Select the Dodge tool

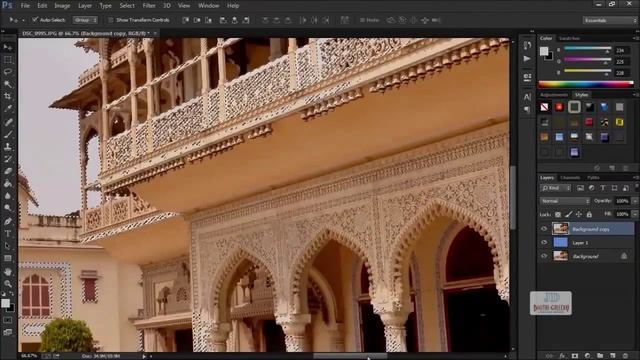[x=8, y=208]
